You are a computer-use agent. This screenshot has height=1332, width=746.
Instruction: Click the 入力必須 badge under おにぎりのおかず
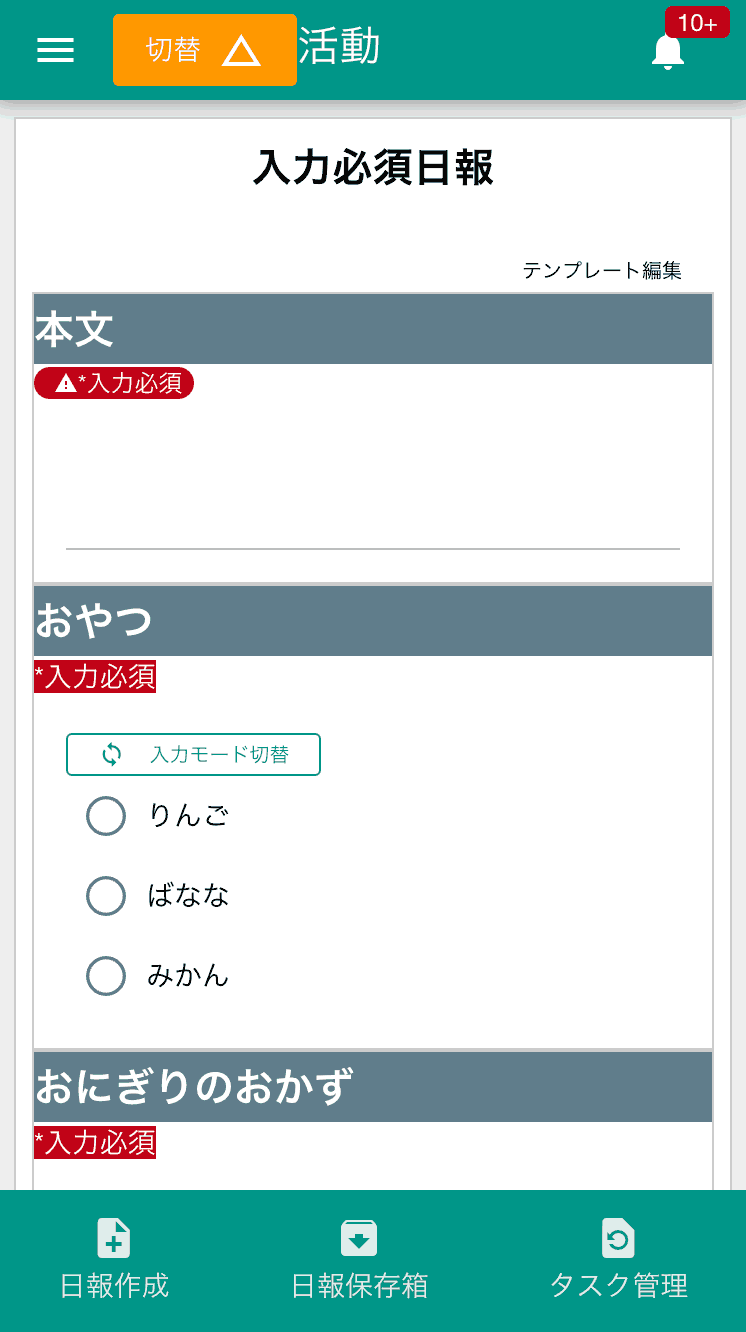[94, 1143]
